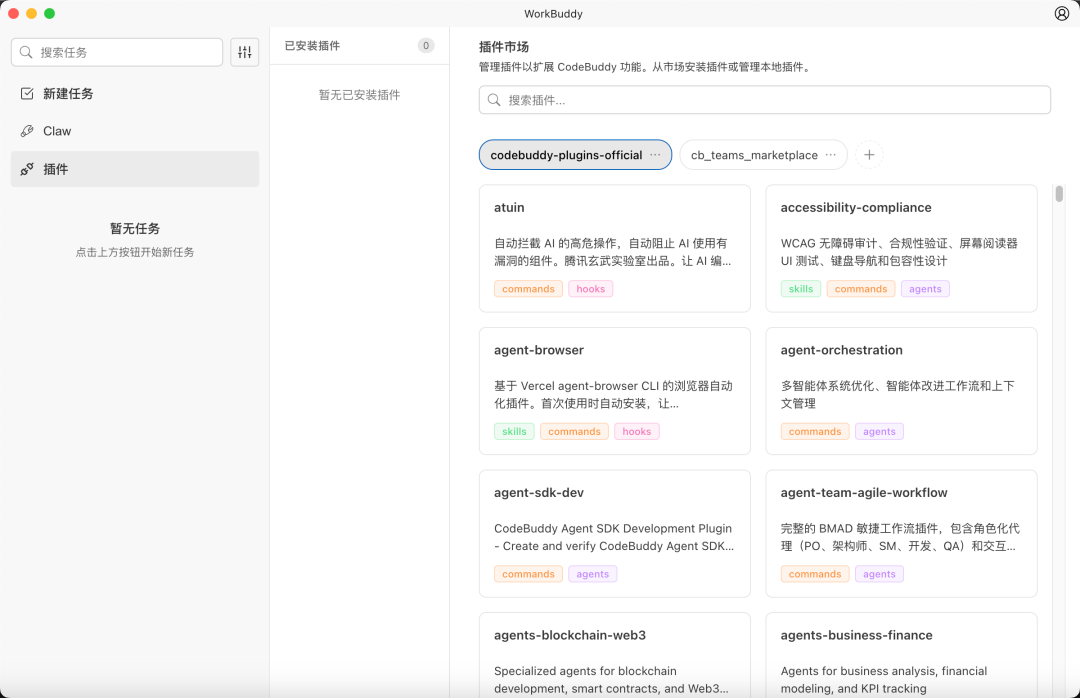Click commands tag on agent-orchestration card
1080x698 pixels.
coord(815,431)
